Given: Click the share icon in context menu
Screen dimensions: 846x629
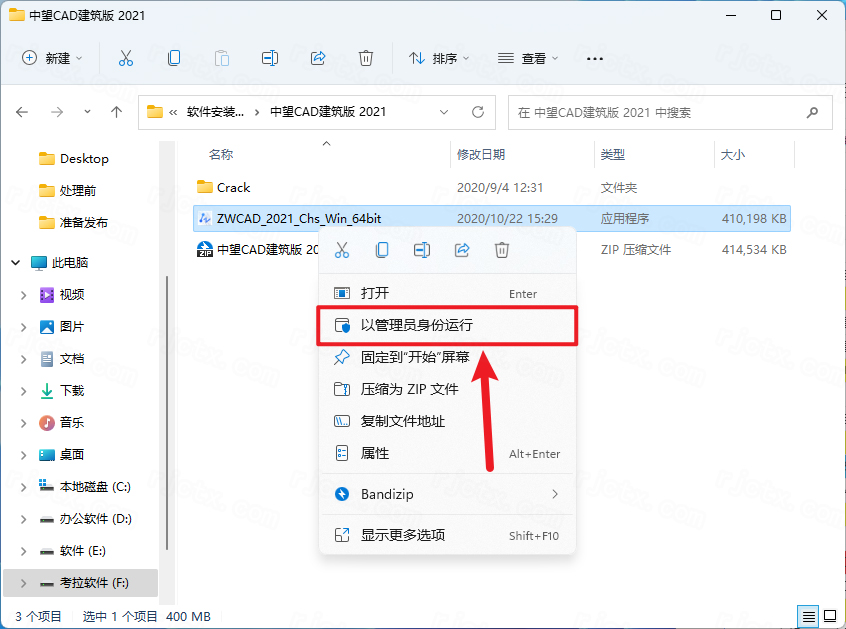Looking at the screenshot, I should pyautogui.click(x=462, y=250).
